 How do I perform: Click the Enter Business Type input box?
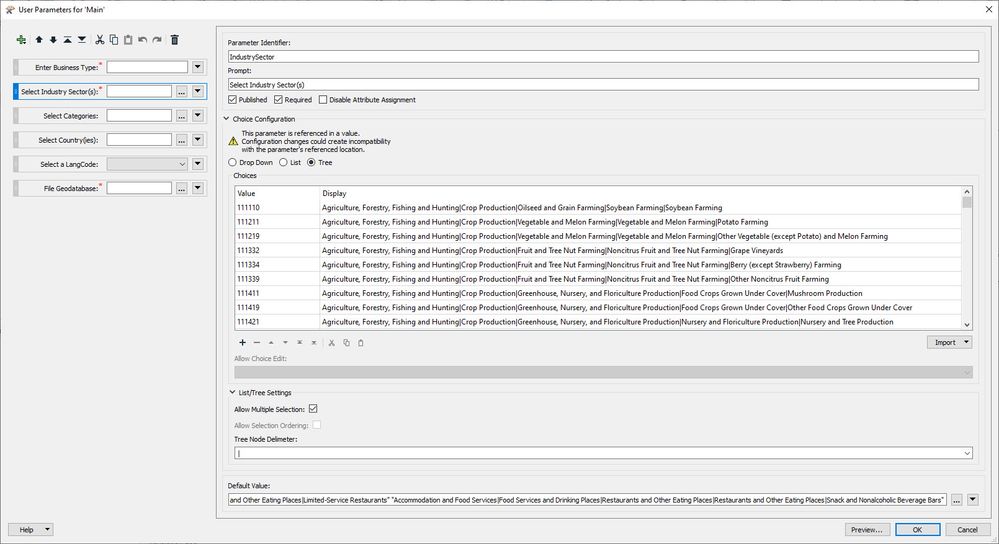click(147, 67)
